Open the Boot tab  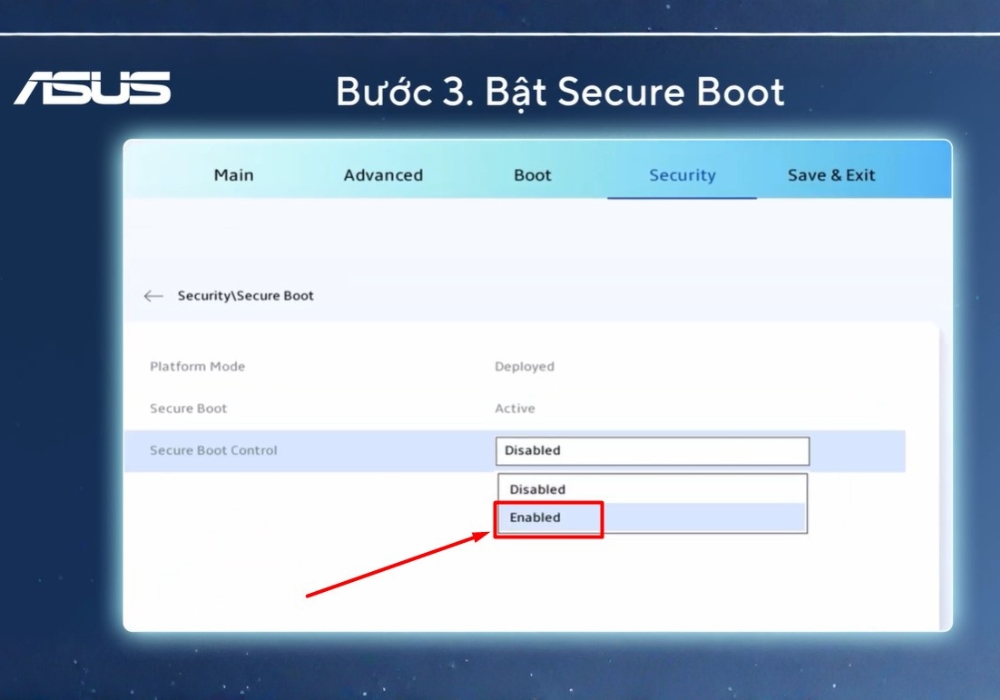point(533,175)
